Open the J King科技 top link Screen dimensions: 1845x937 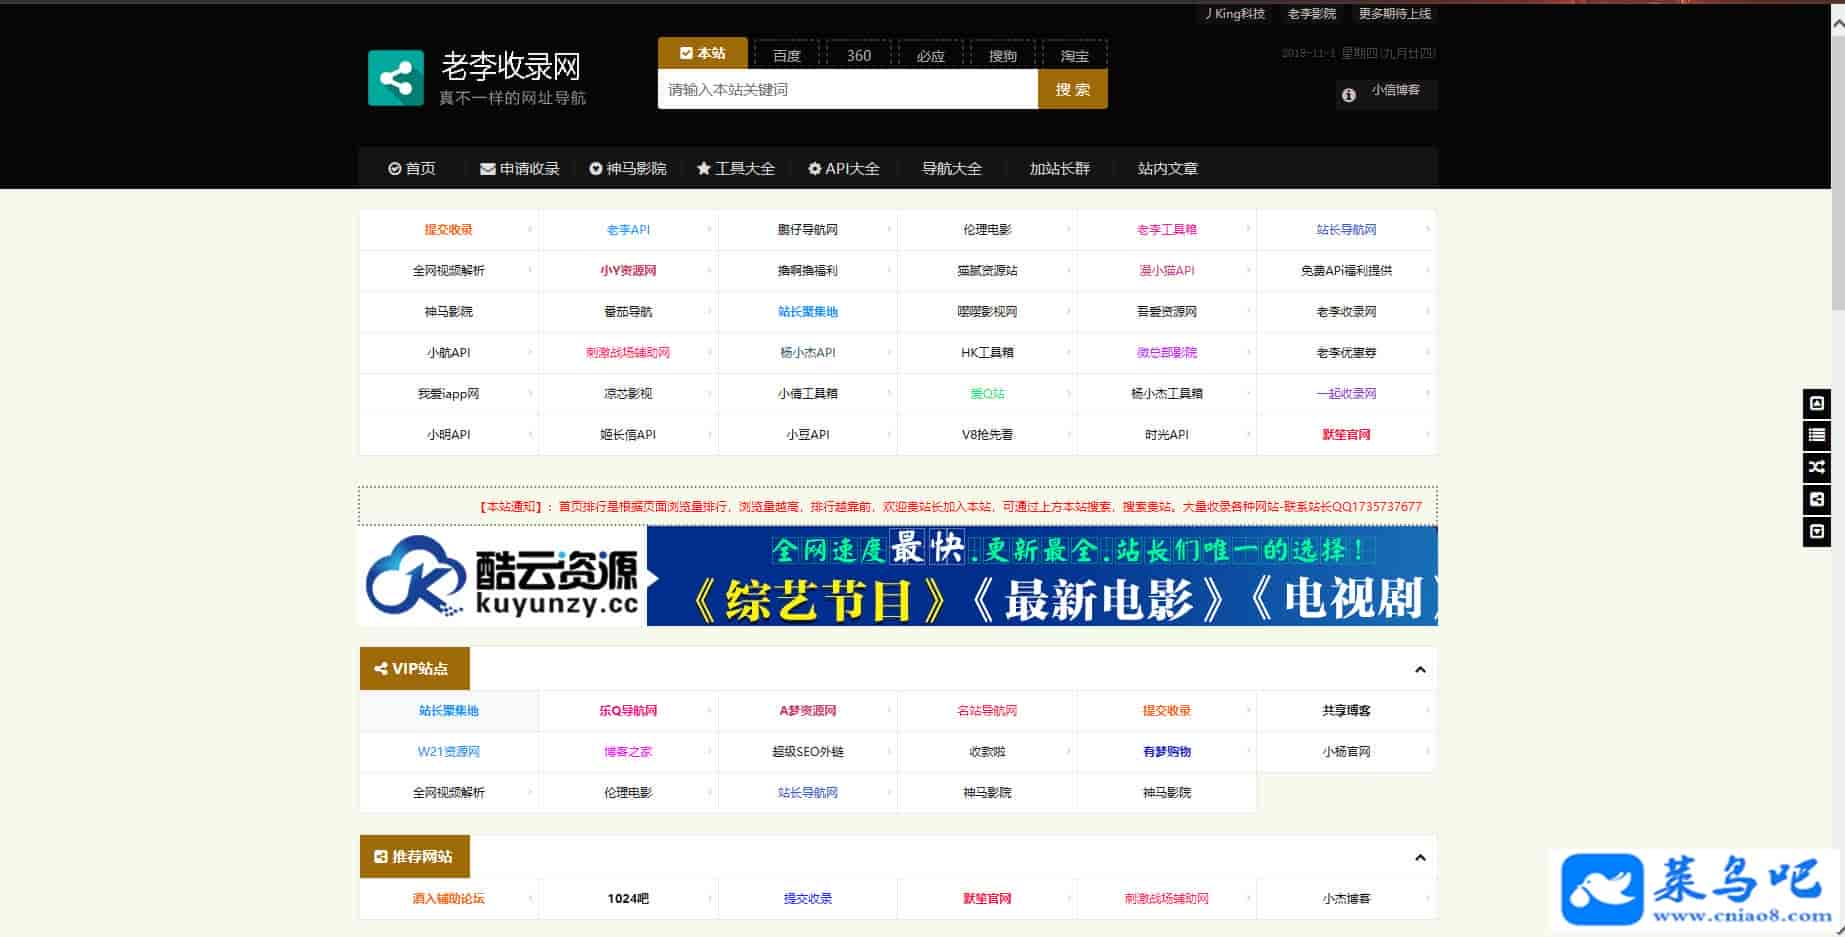[x=1235, y=14]
